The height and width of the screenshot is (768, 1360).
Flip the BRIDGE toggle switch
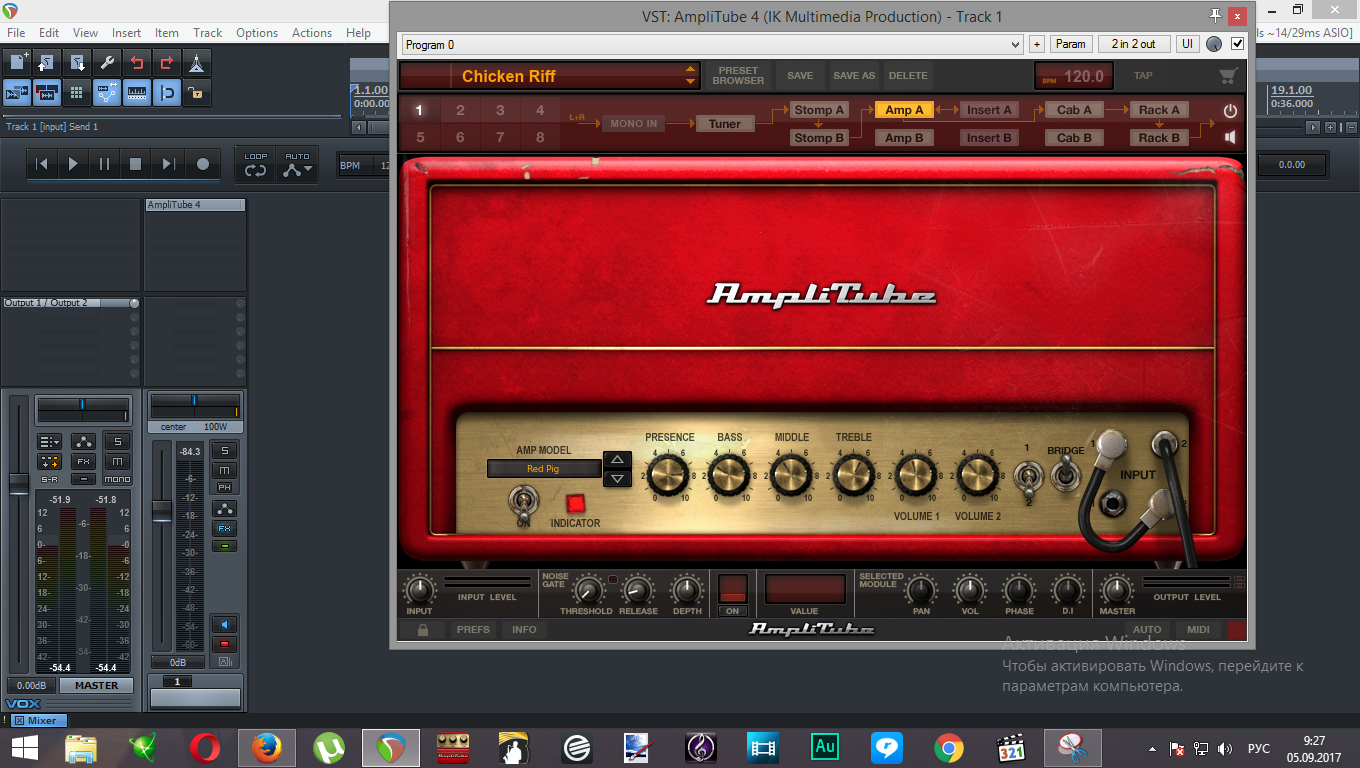pos(1065,473)
